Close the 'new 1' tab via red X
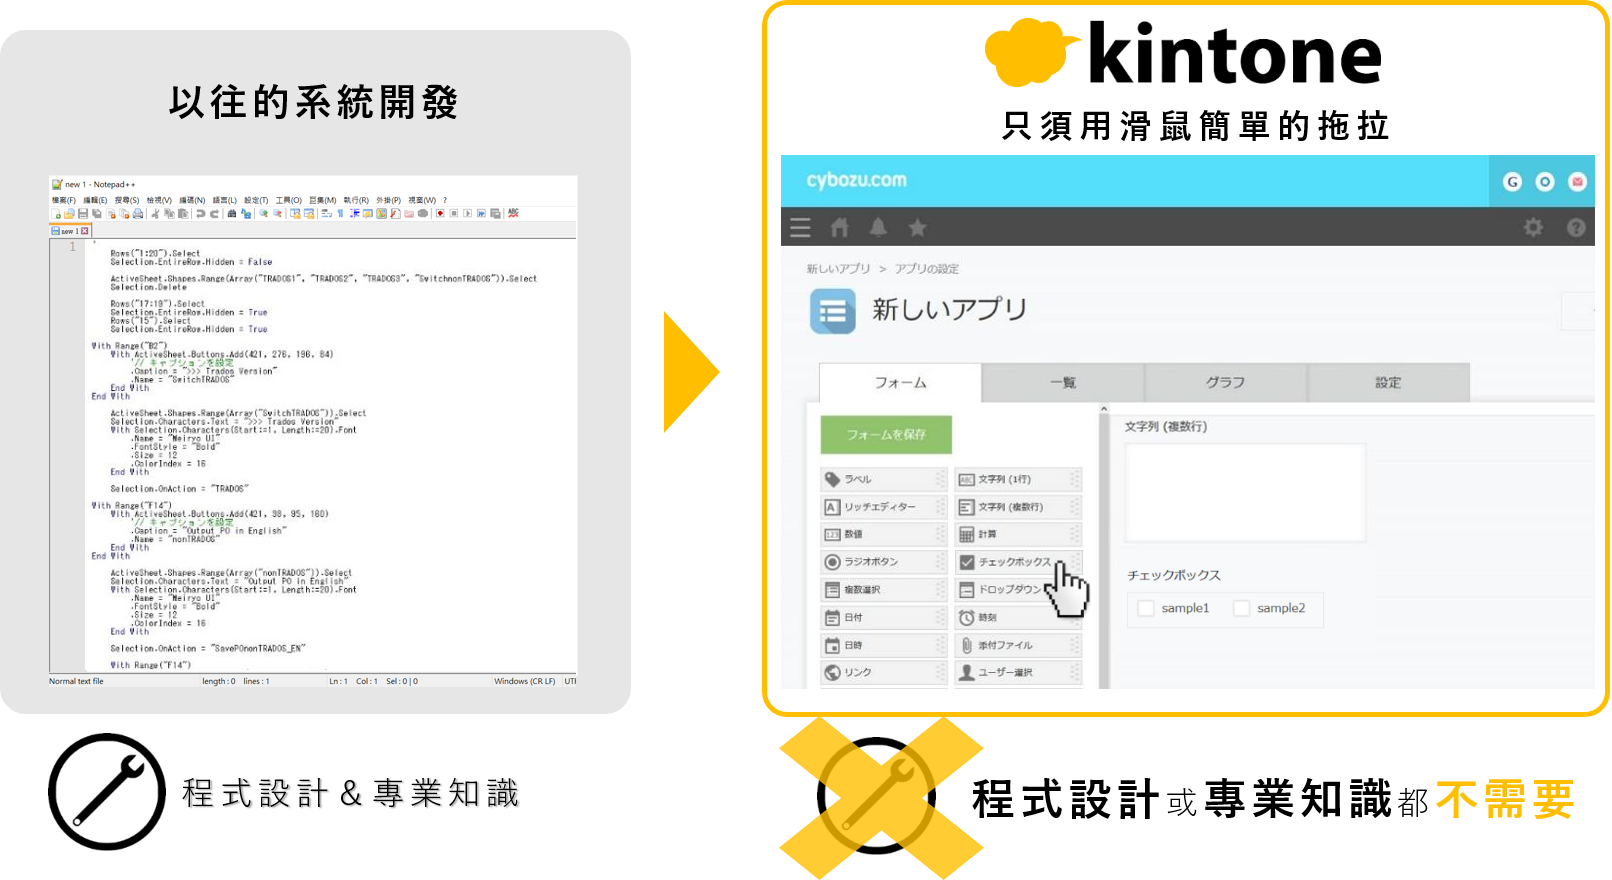The height and width of the screenshot is (880, 1612). coord(85,231)
